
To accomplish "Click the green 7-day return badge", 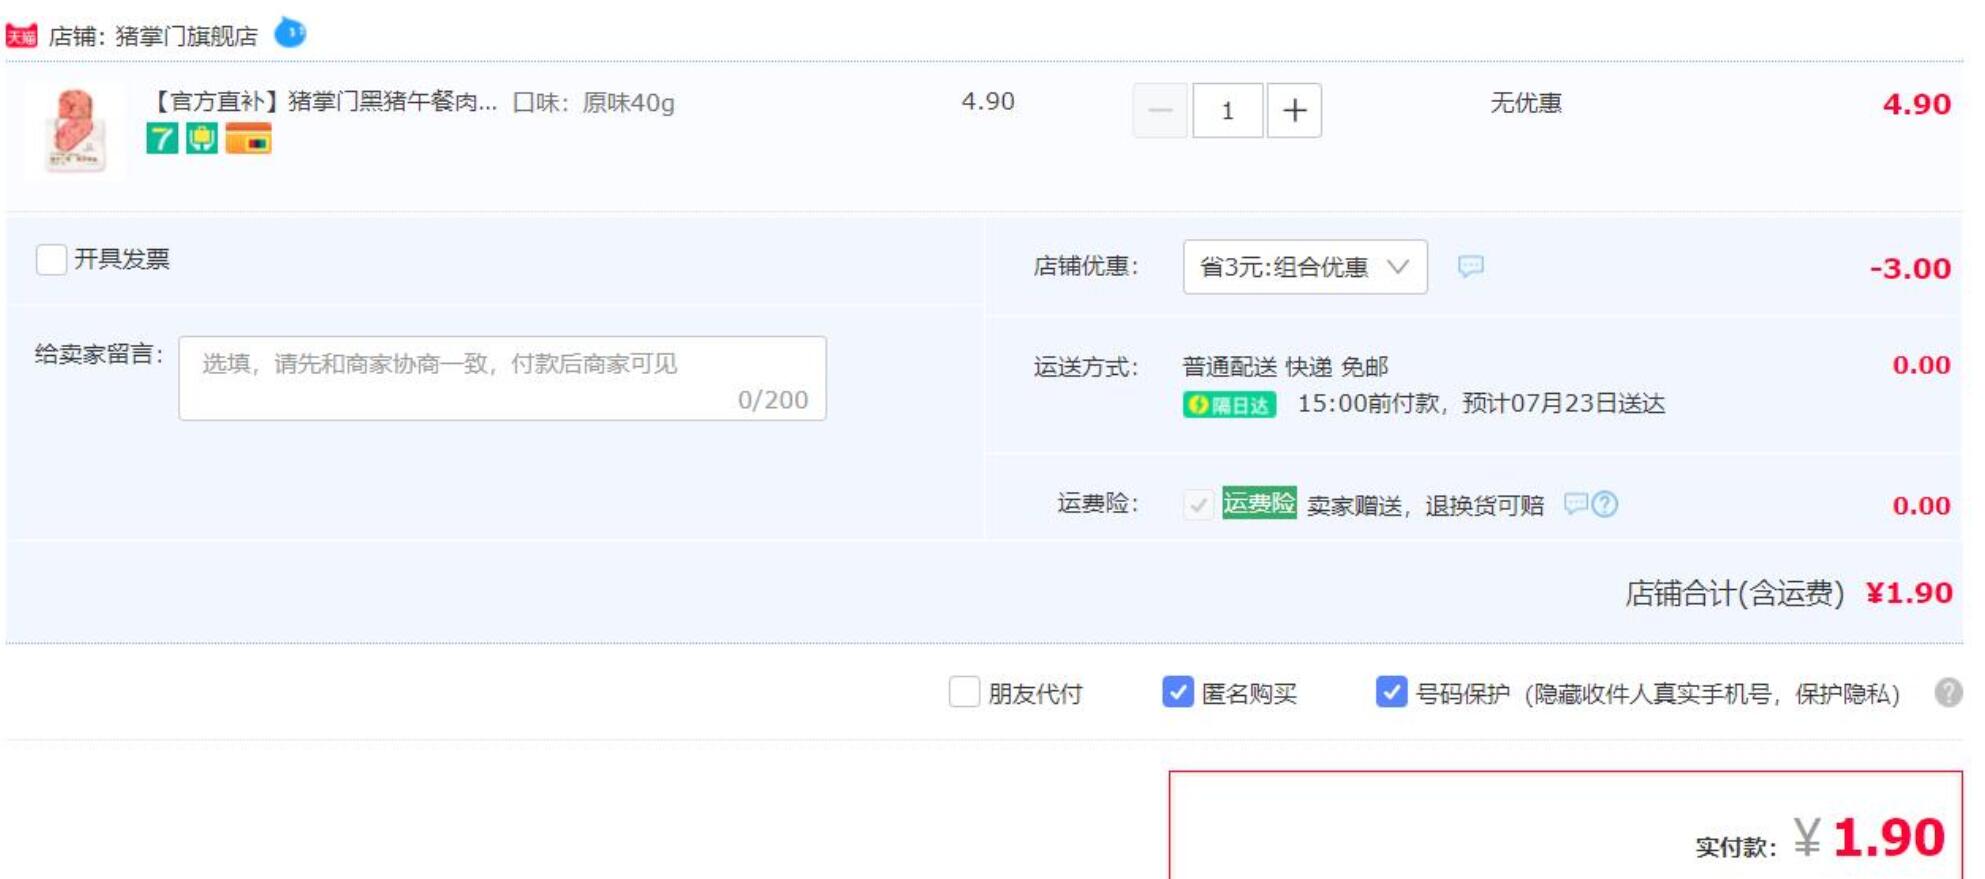I will click(162, 138).
